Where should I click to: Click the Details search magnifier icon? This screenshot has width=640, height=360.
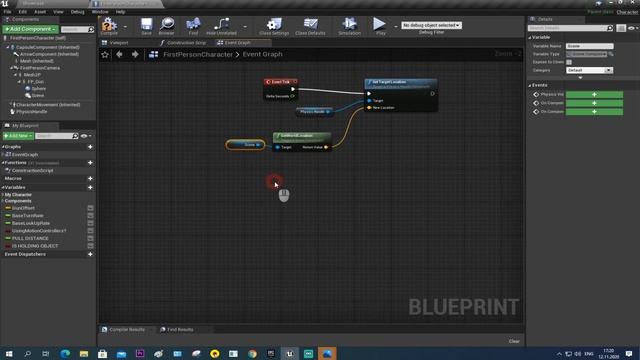coord(610,28)
